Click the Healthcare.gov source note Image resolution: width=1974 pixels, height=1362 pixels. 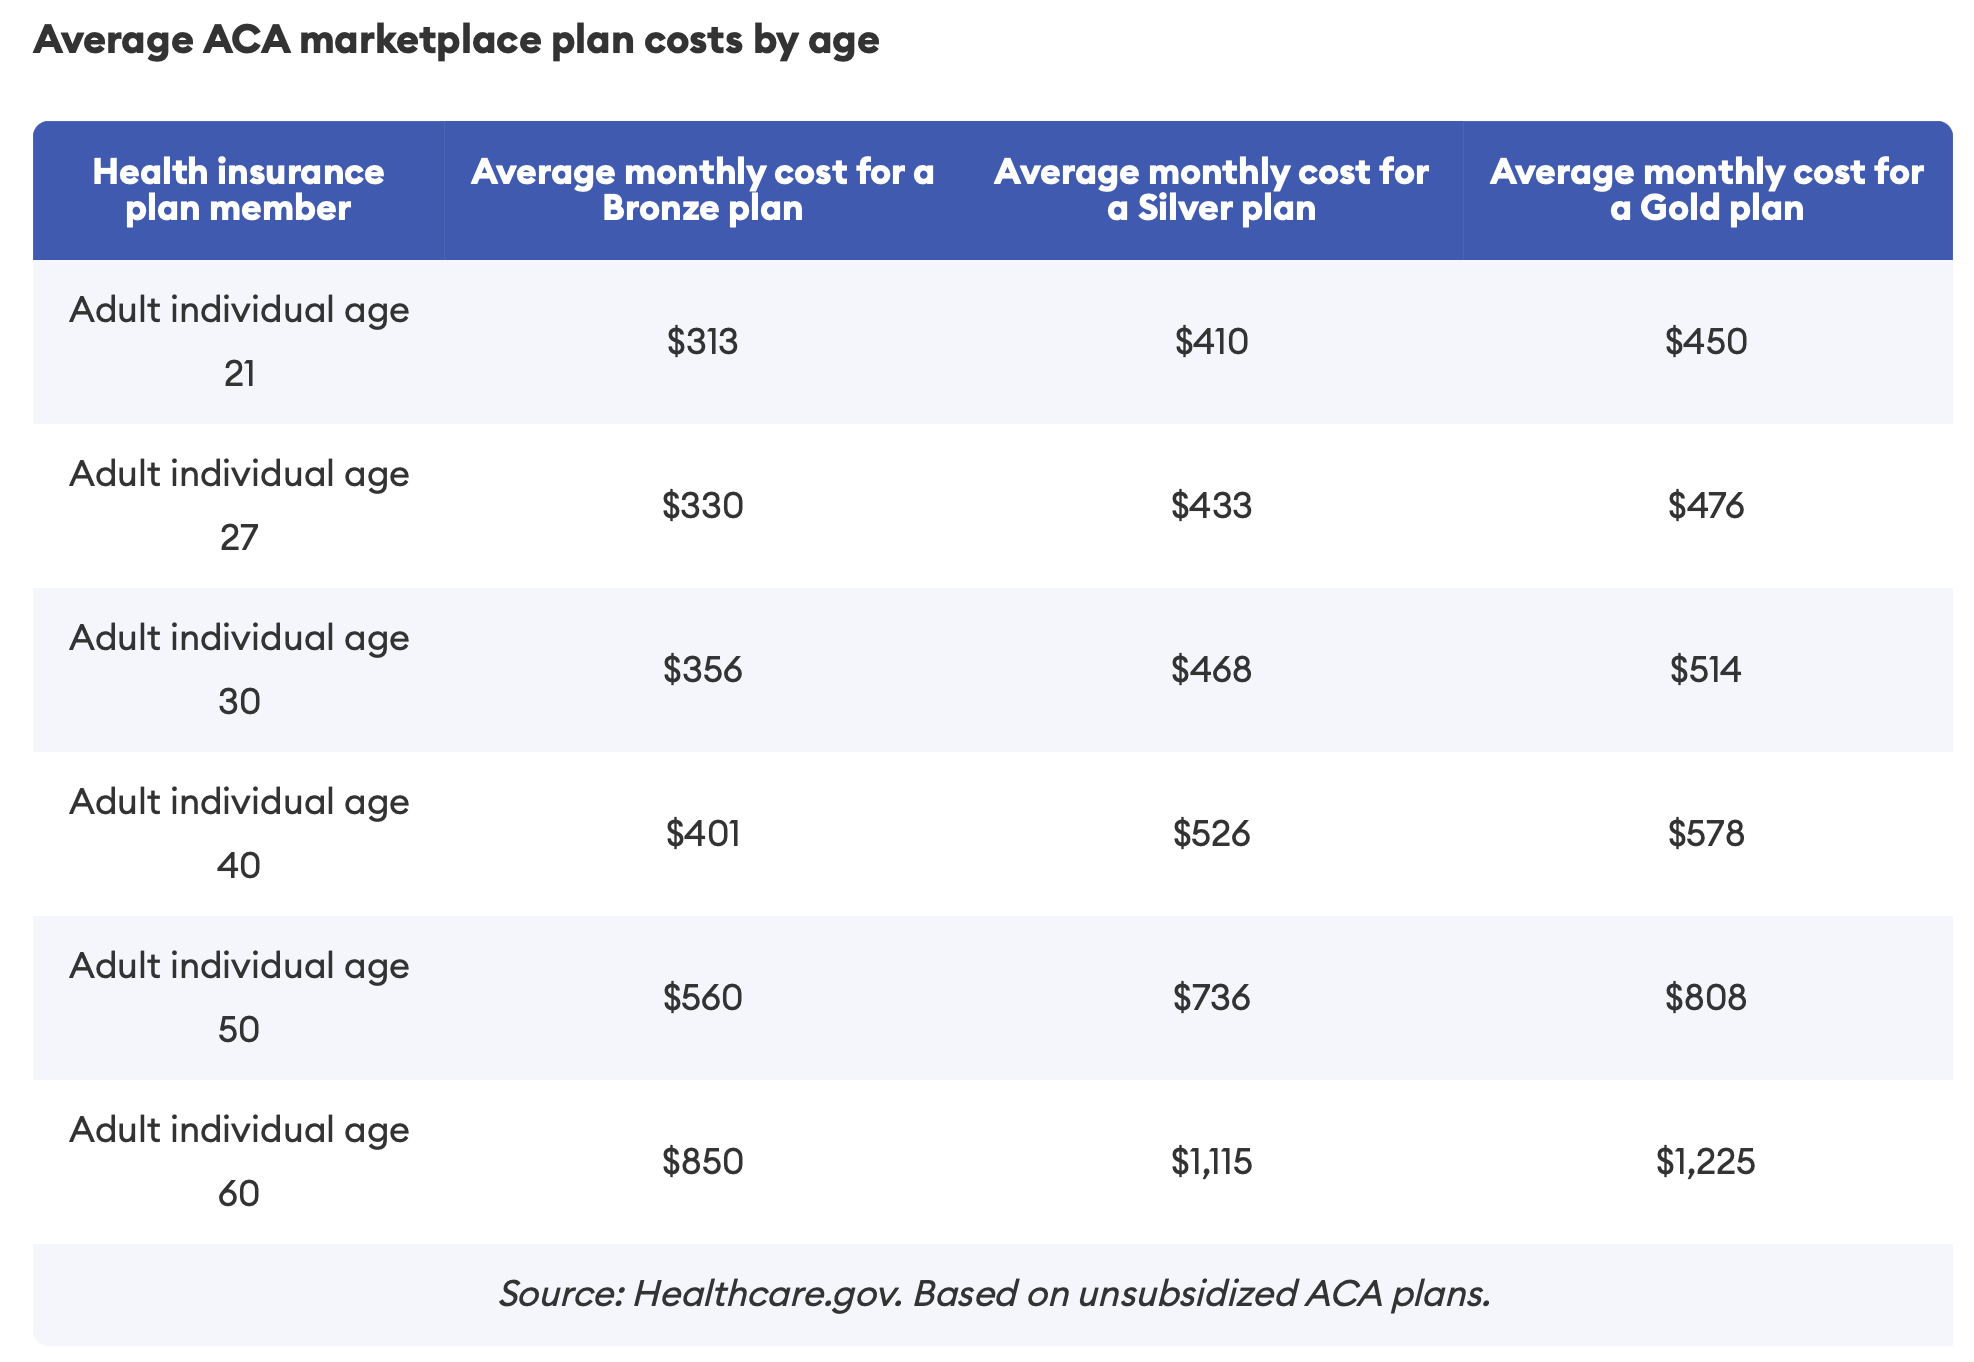(994, 1294)
